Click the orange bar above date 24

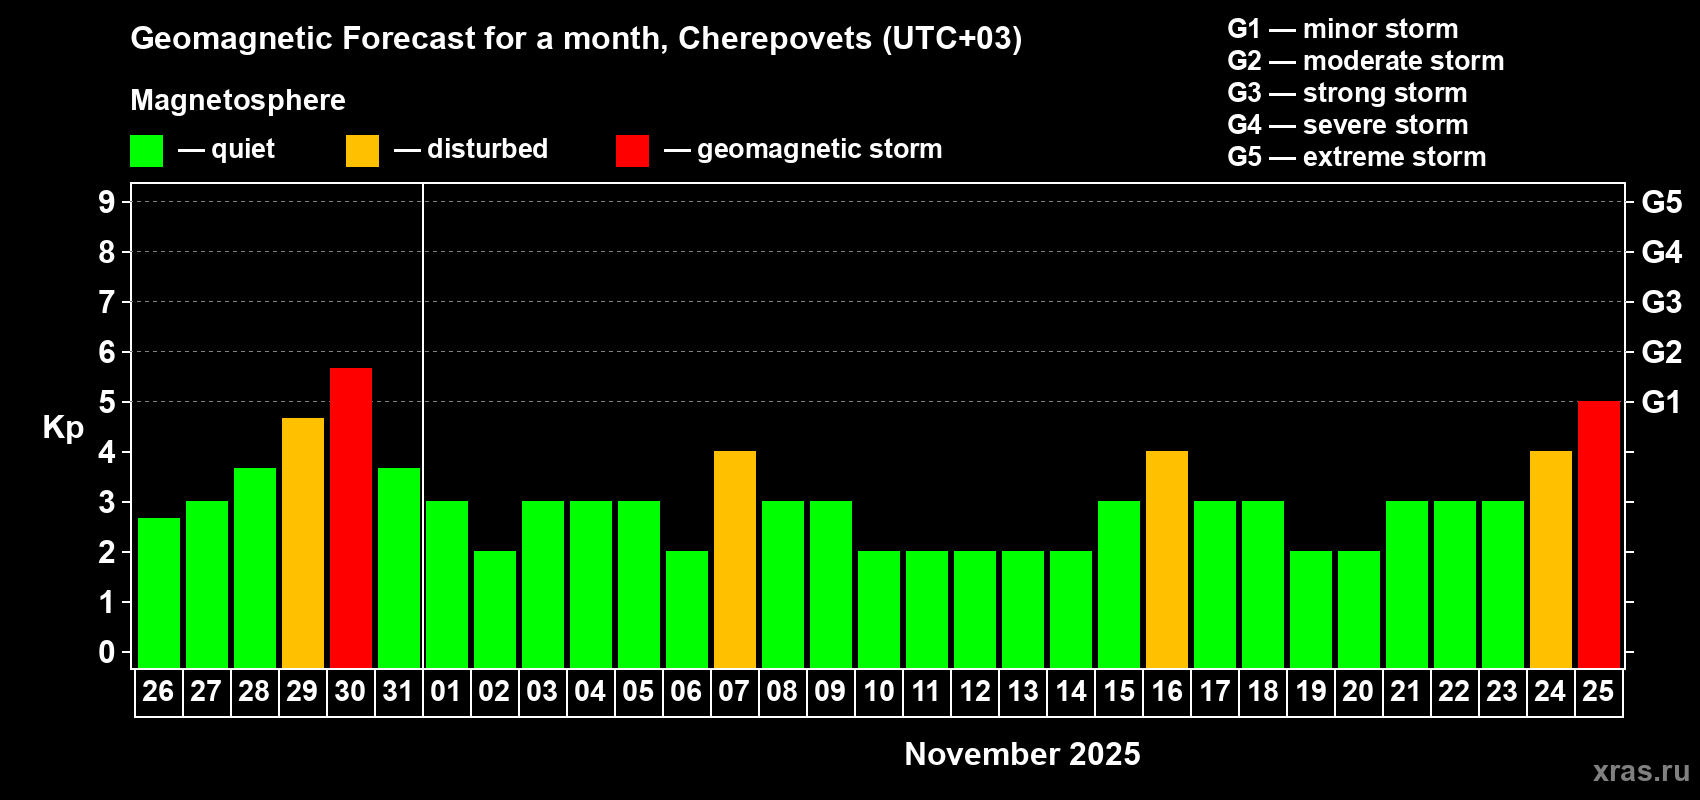(1550, 559)
